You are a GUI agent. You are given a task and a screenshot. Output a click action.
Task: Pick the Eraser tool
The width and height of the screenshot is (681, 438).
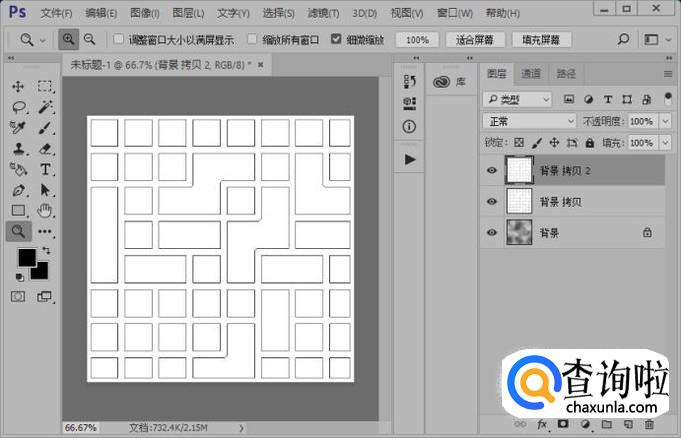(x=45, y=149)
